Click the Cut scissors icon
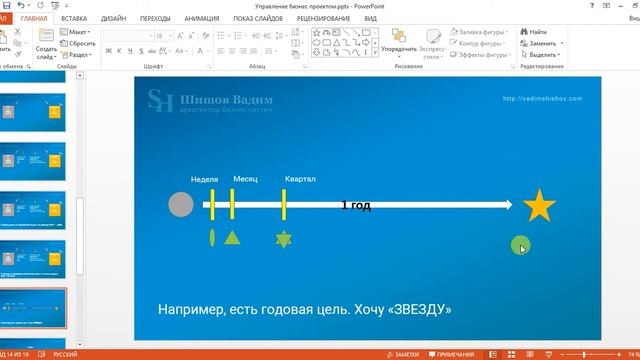This screenshot has width=640, height=360. pos(18,31)
